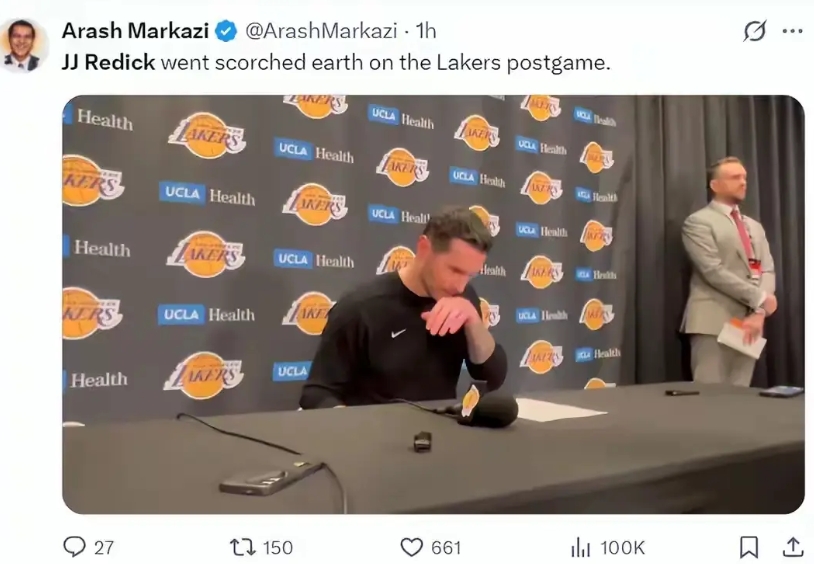The width and height of the screenshot is (814, 564).
Task: Open the three-dot more options menu
Action: (x=792, y=31)
